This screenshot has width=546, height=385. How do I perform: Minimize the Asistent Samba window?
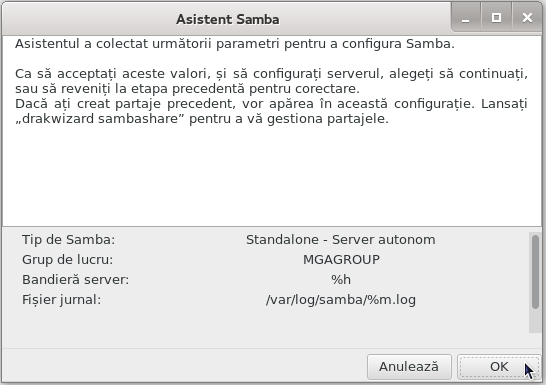point(466,17)
